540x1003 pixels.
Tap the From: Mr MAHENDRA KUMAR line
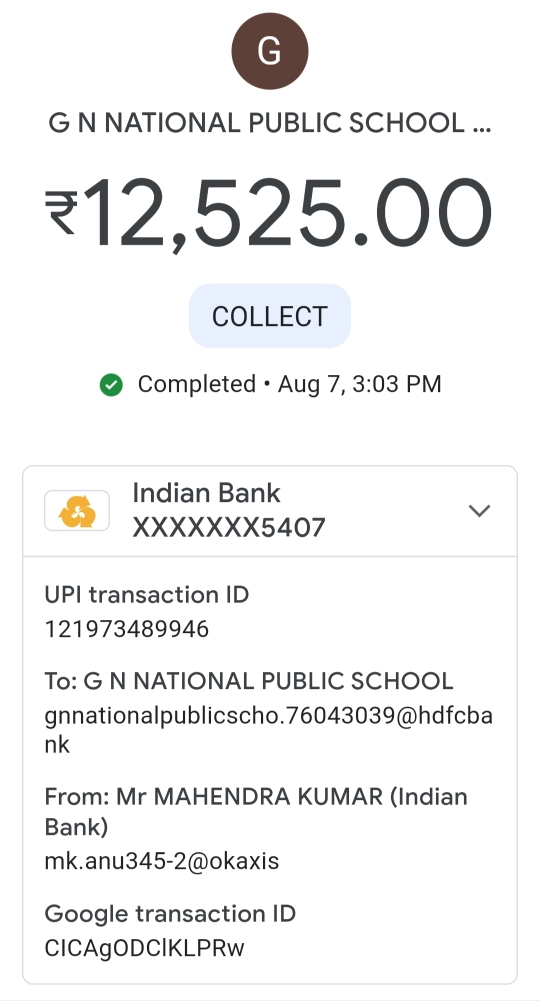256,812
